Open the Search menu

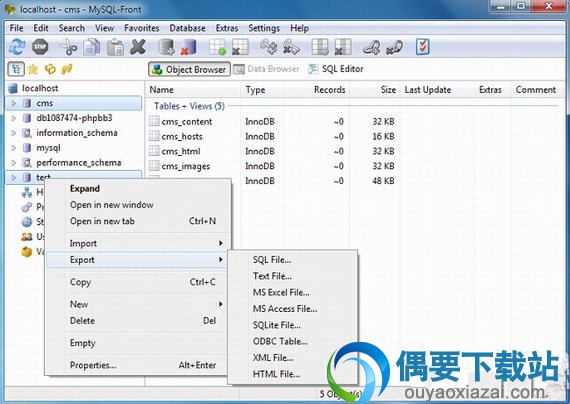pyautogui.click(x=72, y=28)
